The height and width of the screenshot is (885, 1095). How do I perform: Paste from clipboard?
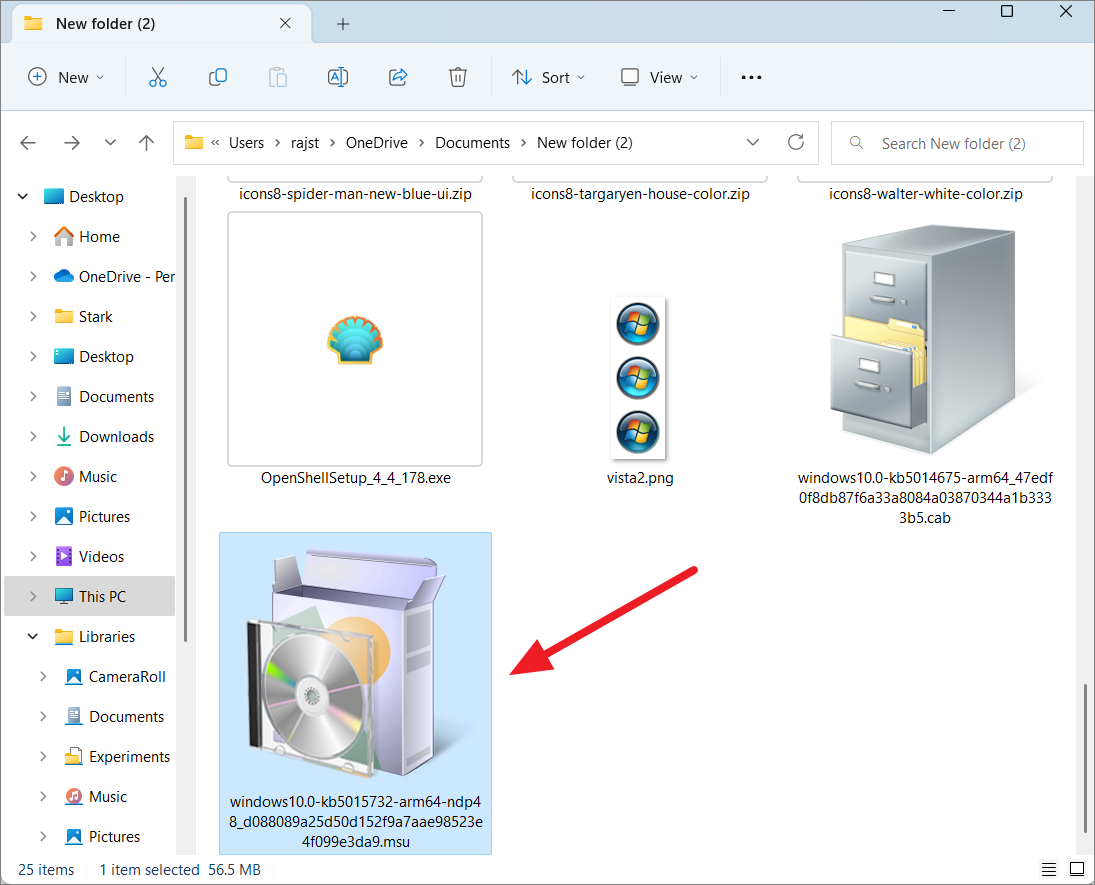(x=278, y=77)
